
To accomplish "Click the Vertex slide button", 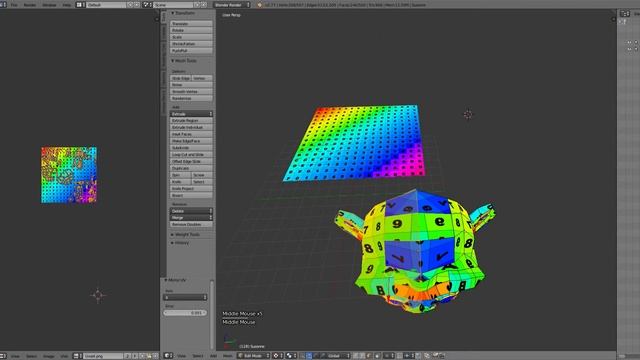I will [x=202, y=78].
